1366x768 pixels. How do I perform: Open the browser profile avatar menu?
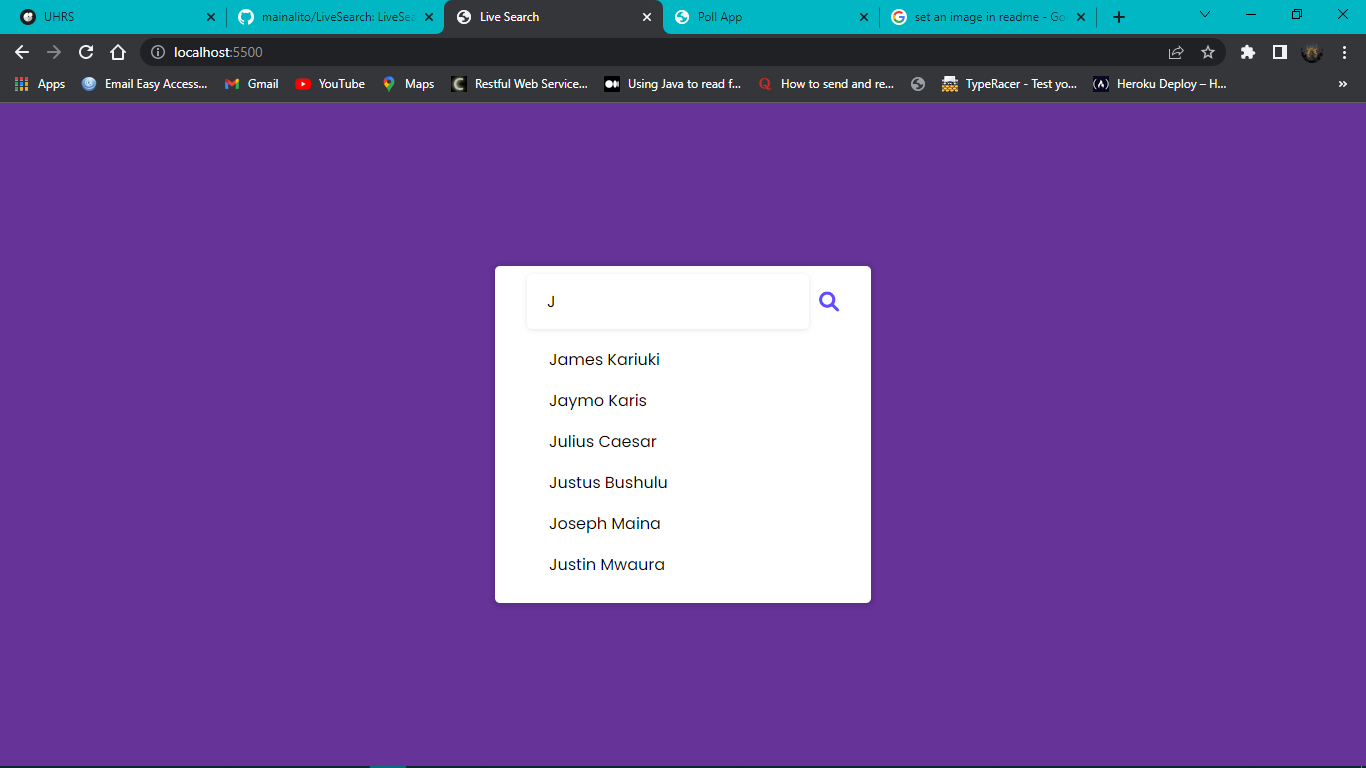(x=1311, y=51)
